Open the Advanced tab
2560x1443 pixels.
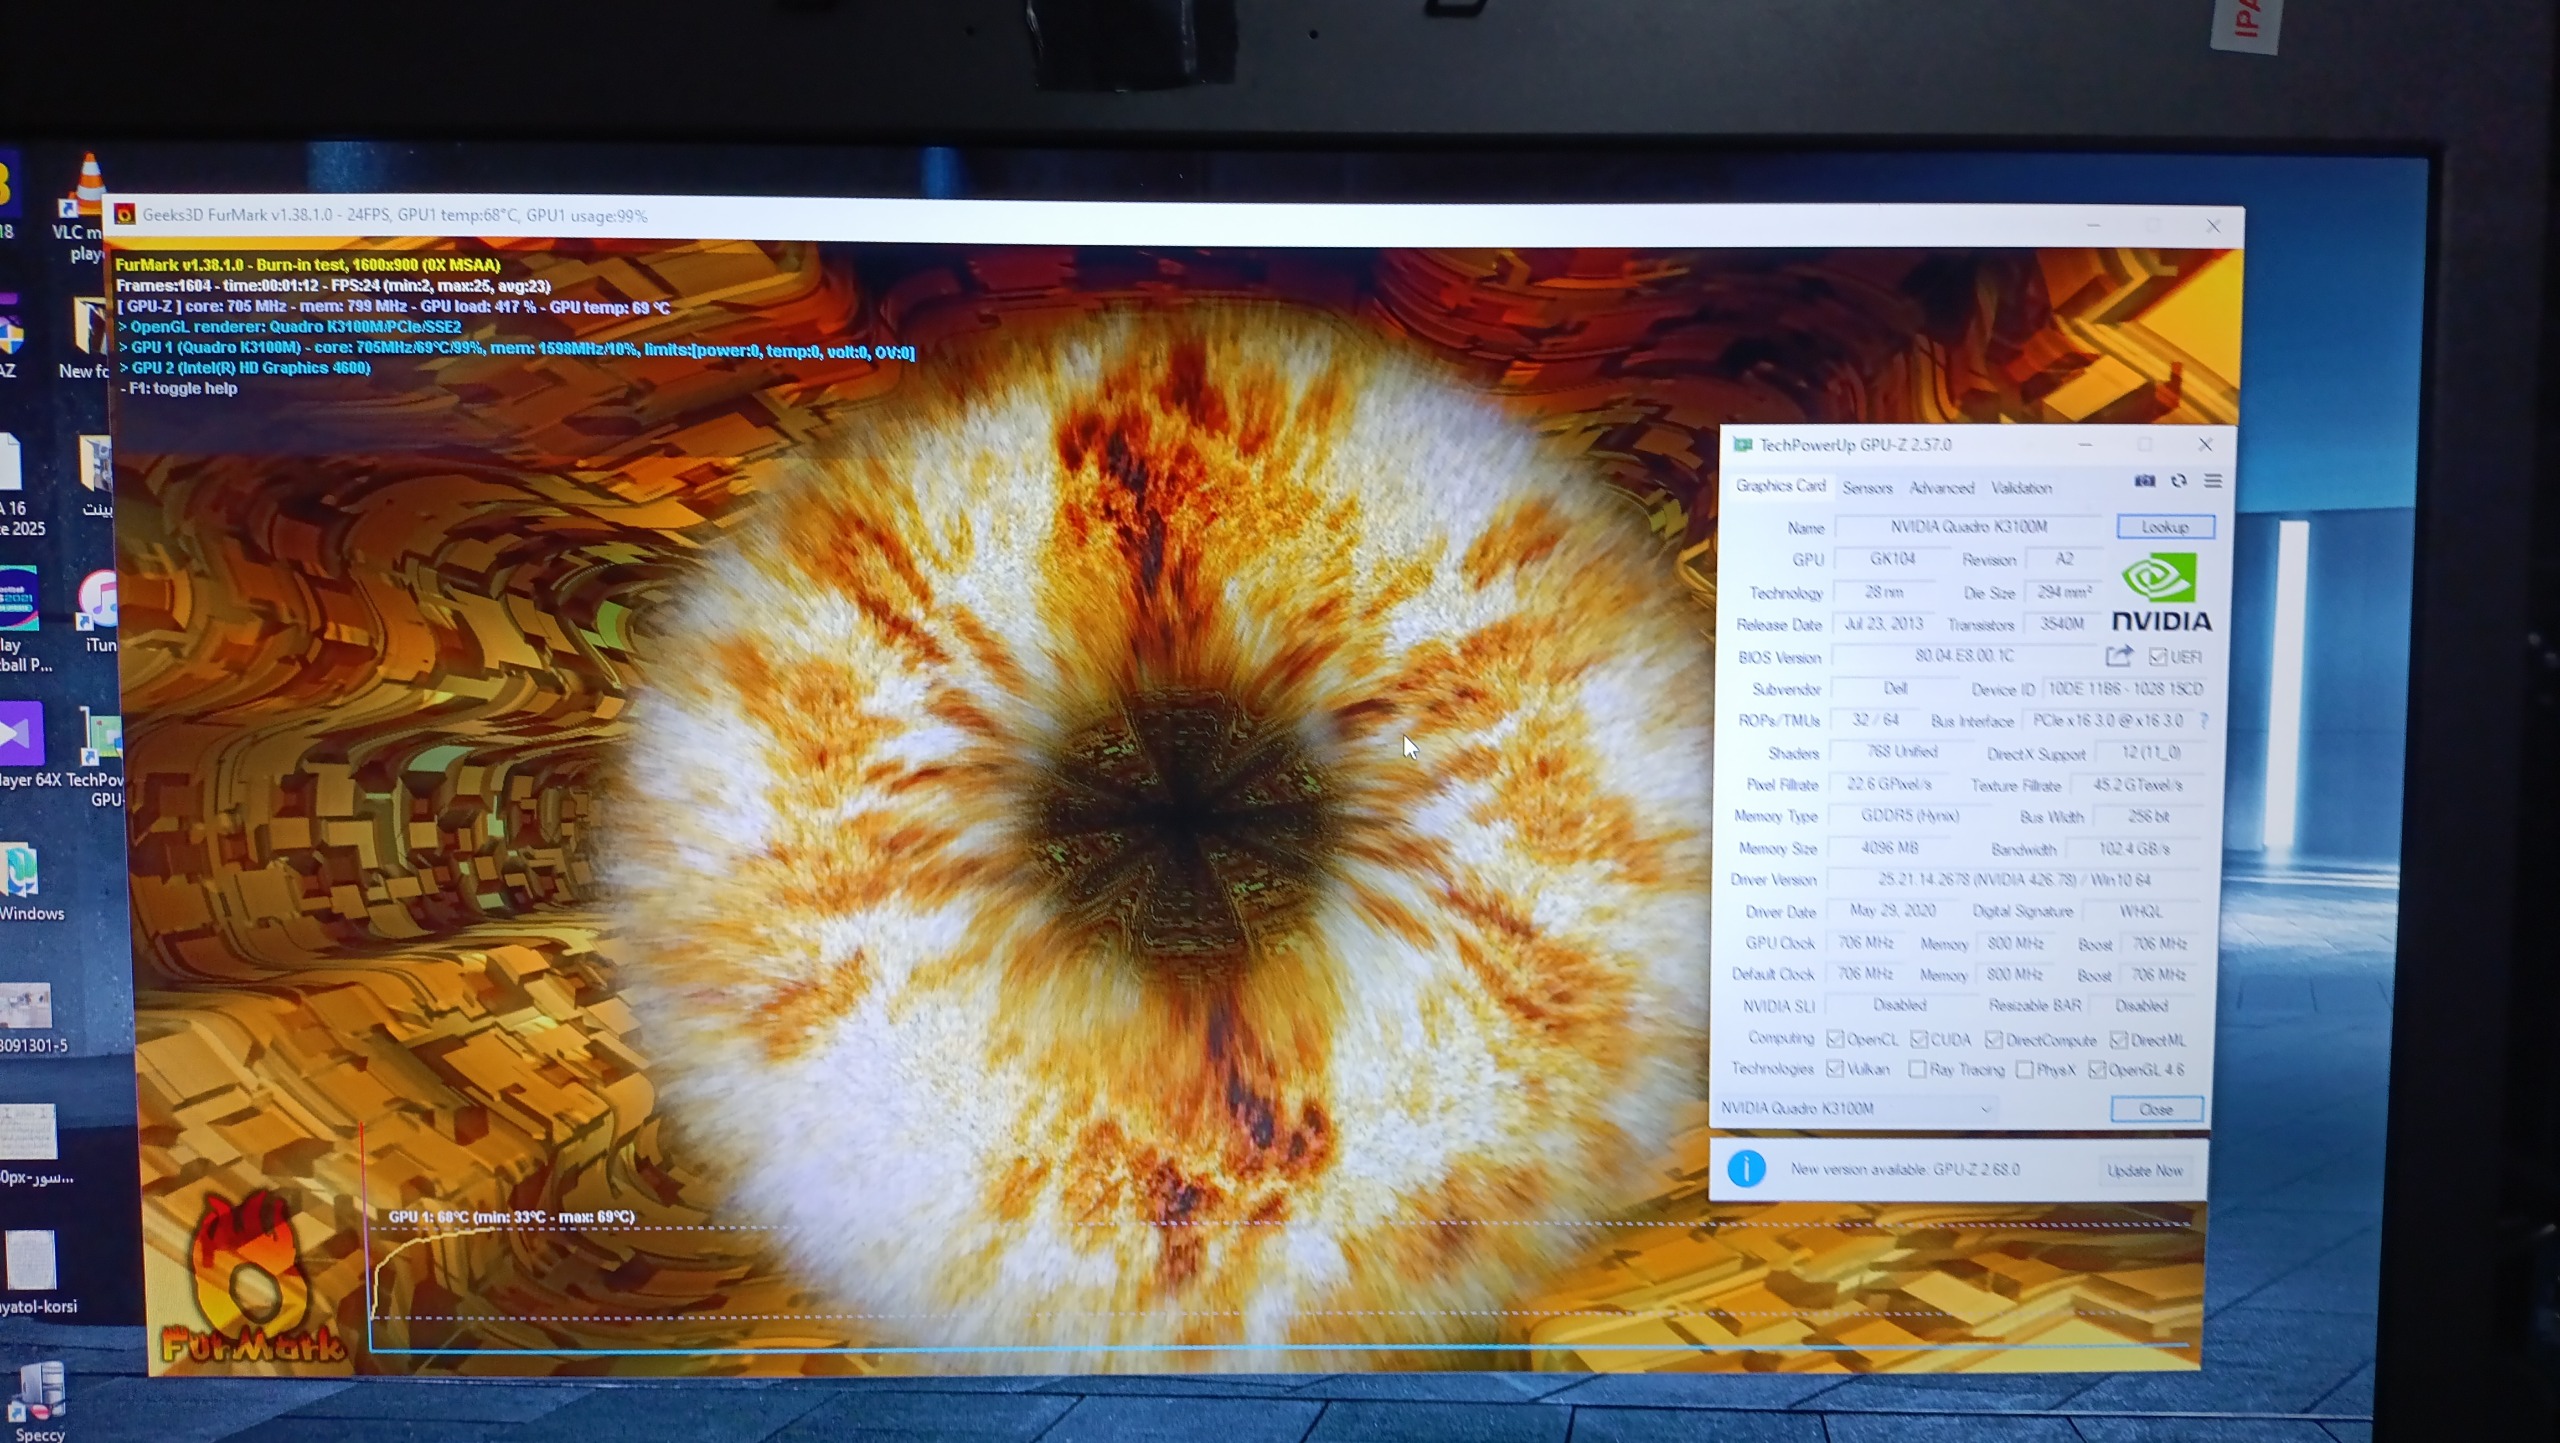(1941, 488)
